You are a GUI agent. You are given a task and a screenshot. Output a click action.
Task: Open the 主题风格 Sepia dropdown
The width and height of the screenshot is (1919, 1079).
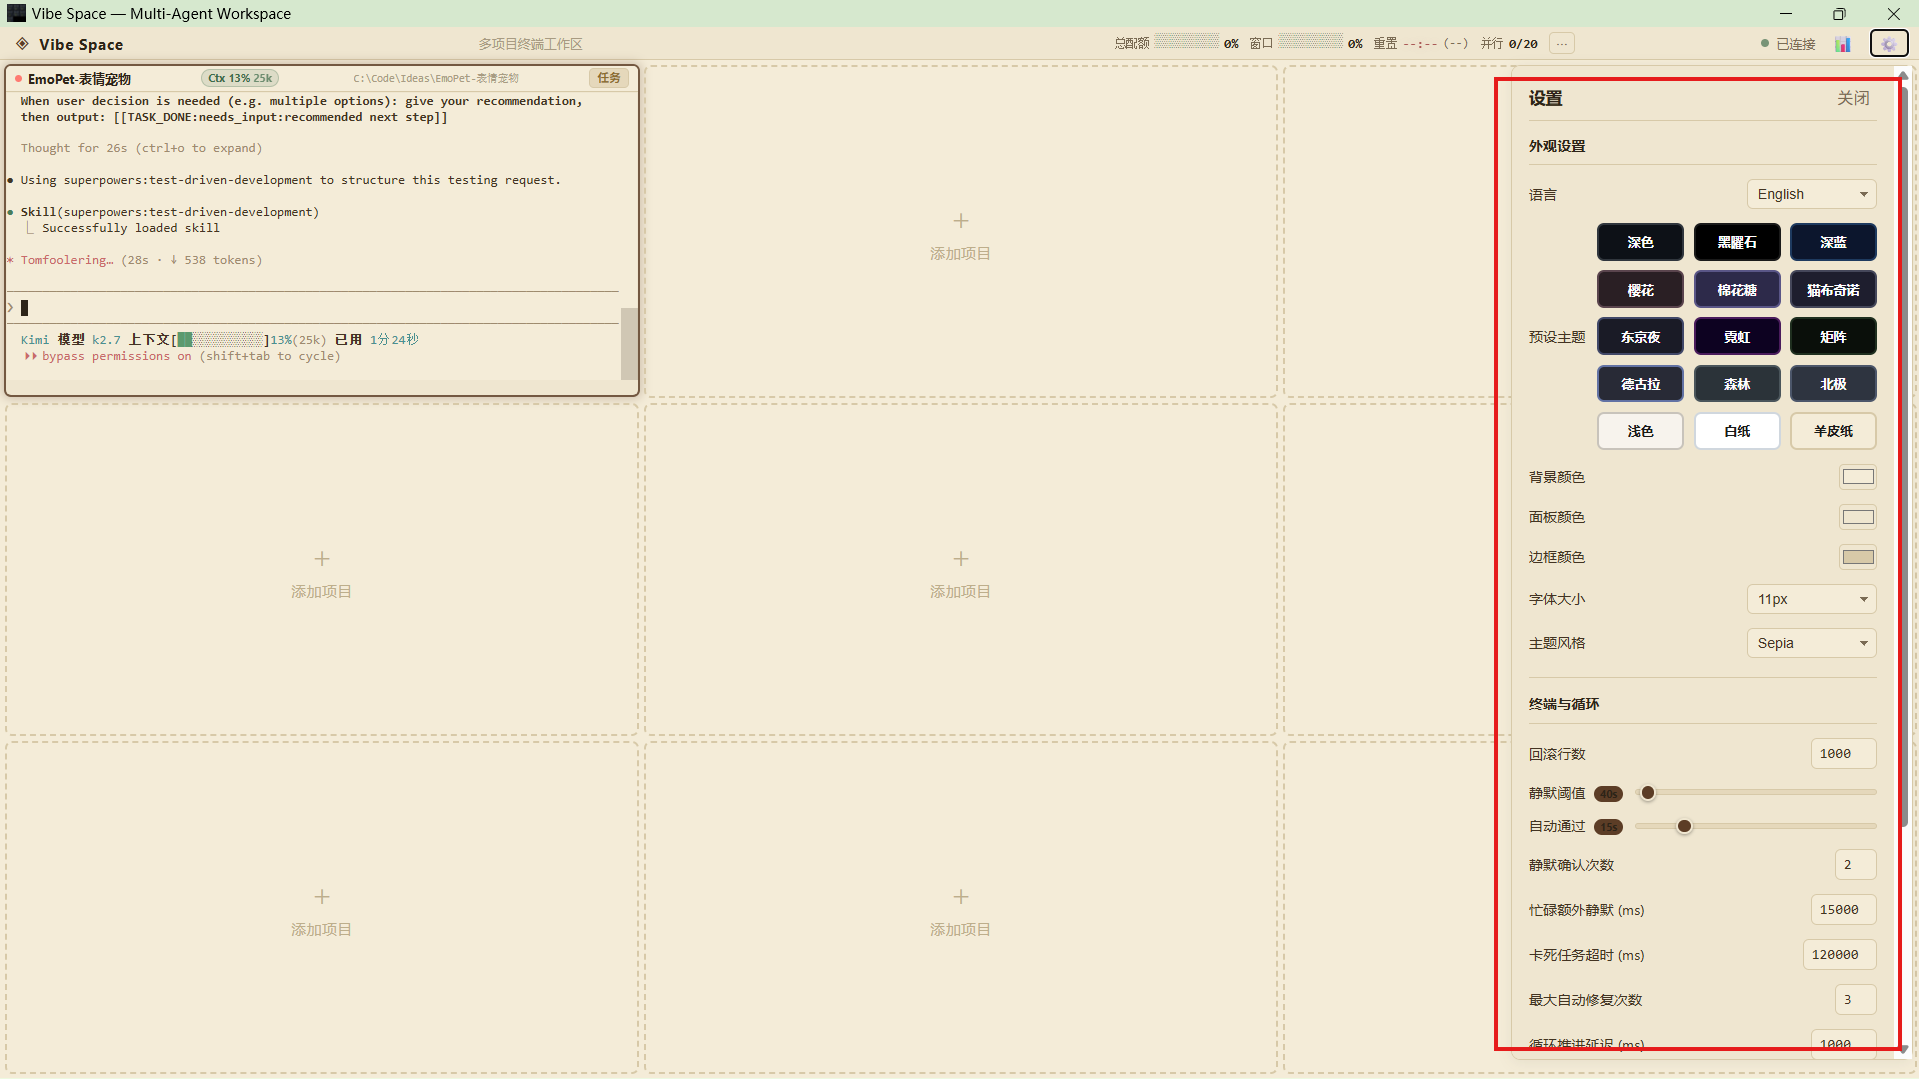pyautogui.click(x=1811, y=643)
